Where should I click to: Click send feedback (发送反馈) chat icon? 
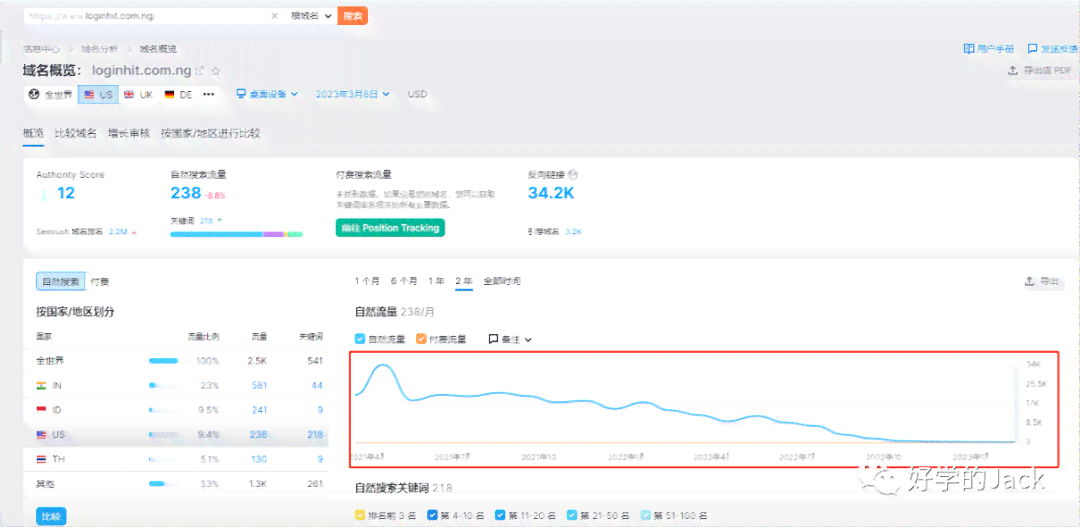[x=1032, y=49]
